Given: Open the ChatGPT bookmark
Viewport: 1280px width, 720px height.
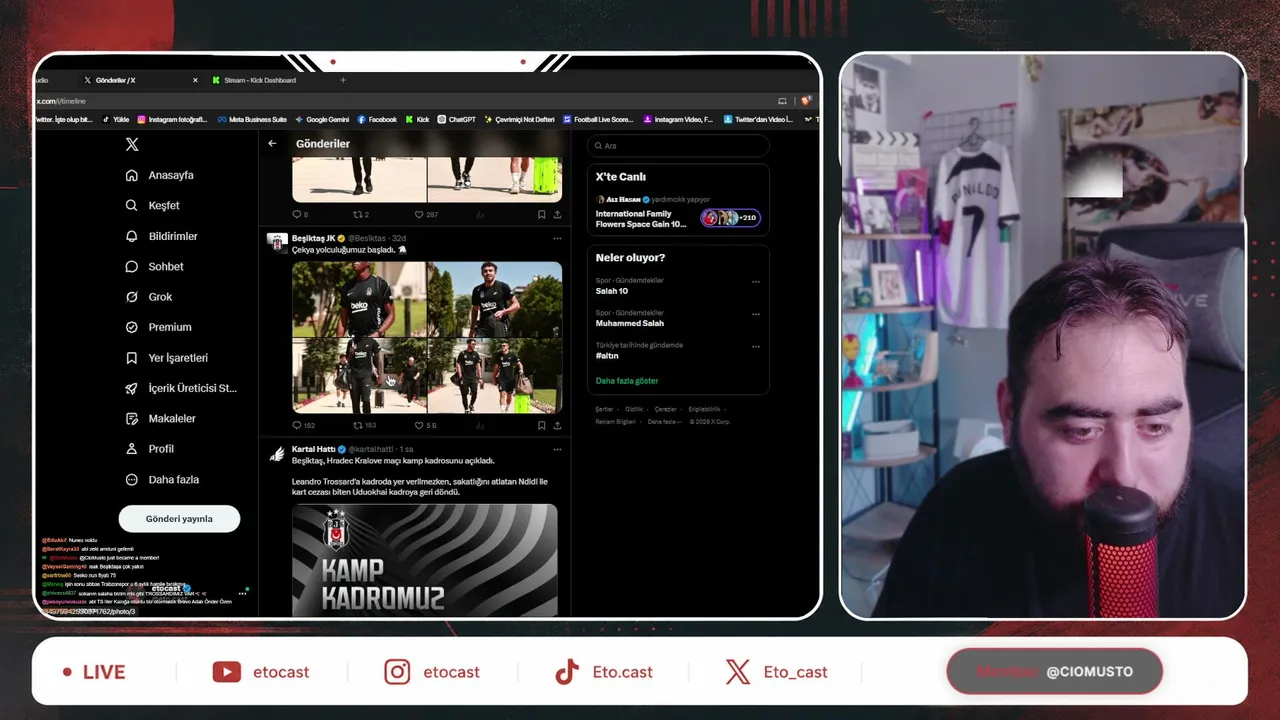Looking at the screenshot, I should [x=457, y=120].
